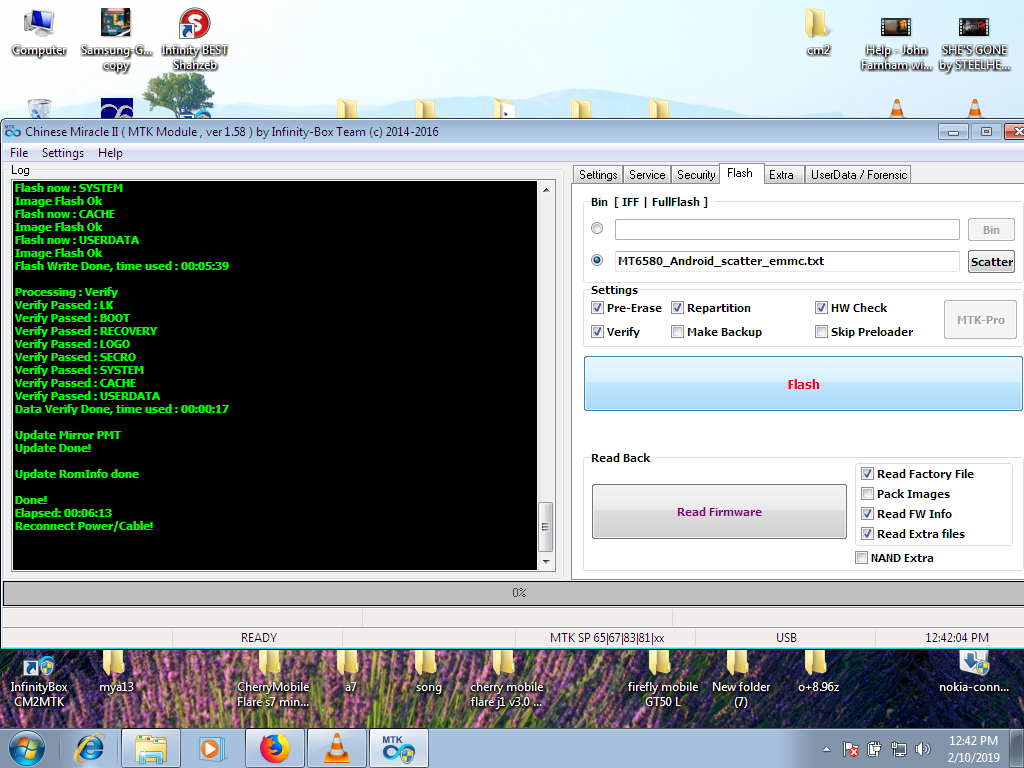Viewport: 1024px width, 768px height.
Task: Open the mya13 folder
Action: 116,673
